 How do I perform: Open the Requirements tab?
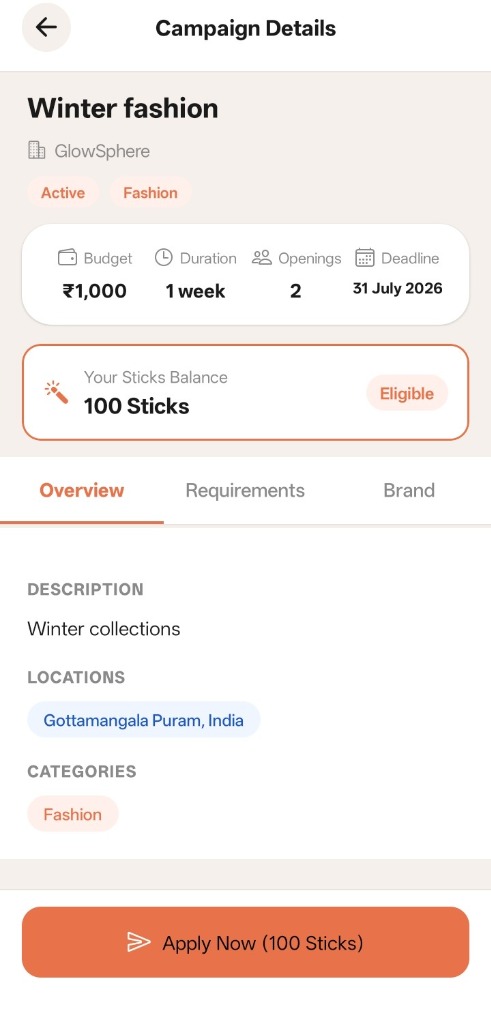(245, 490)
